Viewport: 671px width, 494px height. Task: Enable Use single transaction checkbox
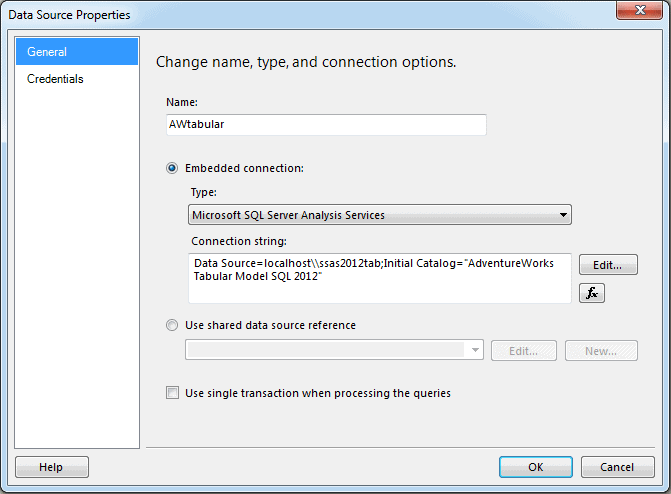coord(172,393)
